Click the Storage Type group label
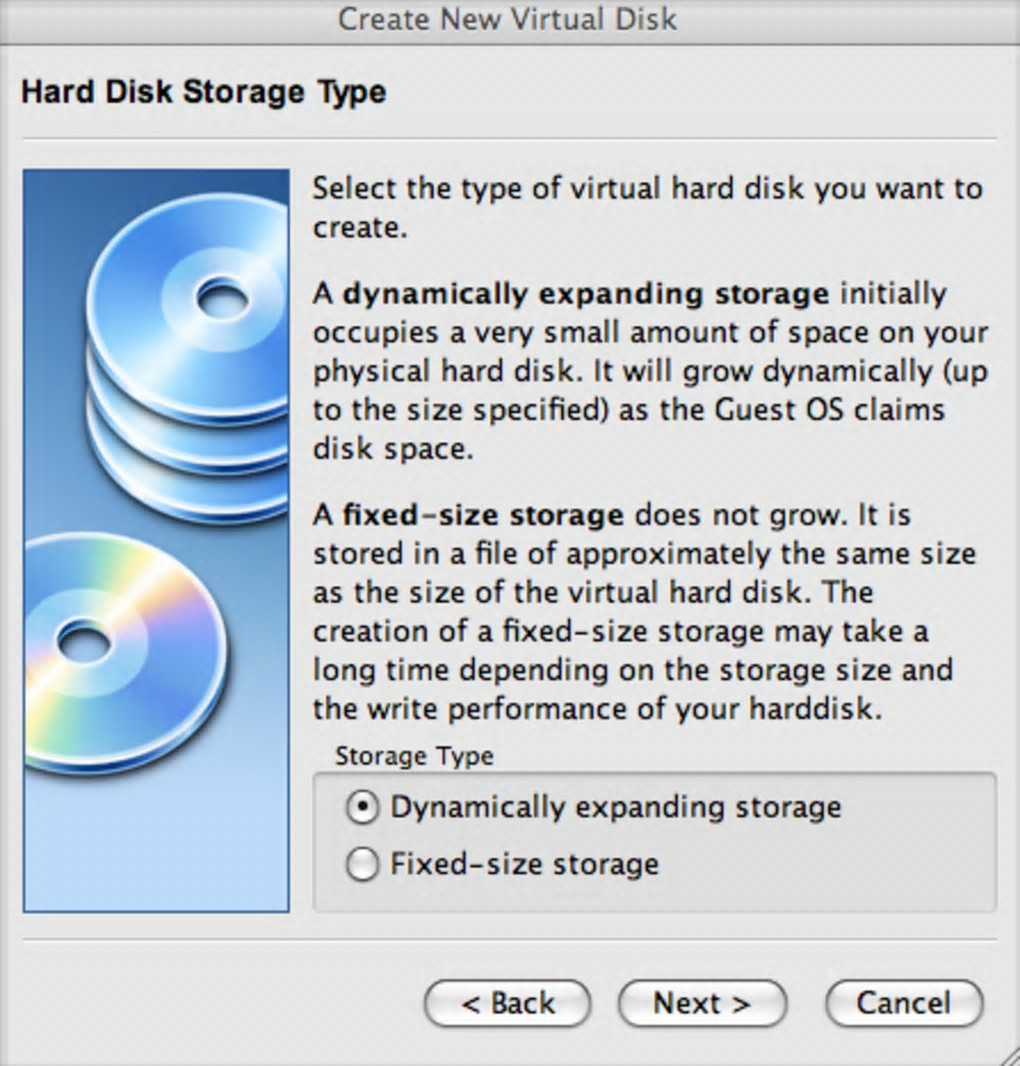 pos(414,756)
